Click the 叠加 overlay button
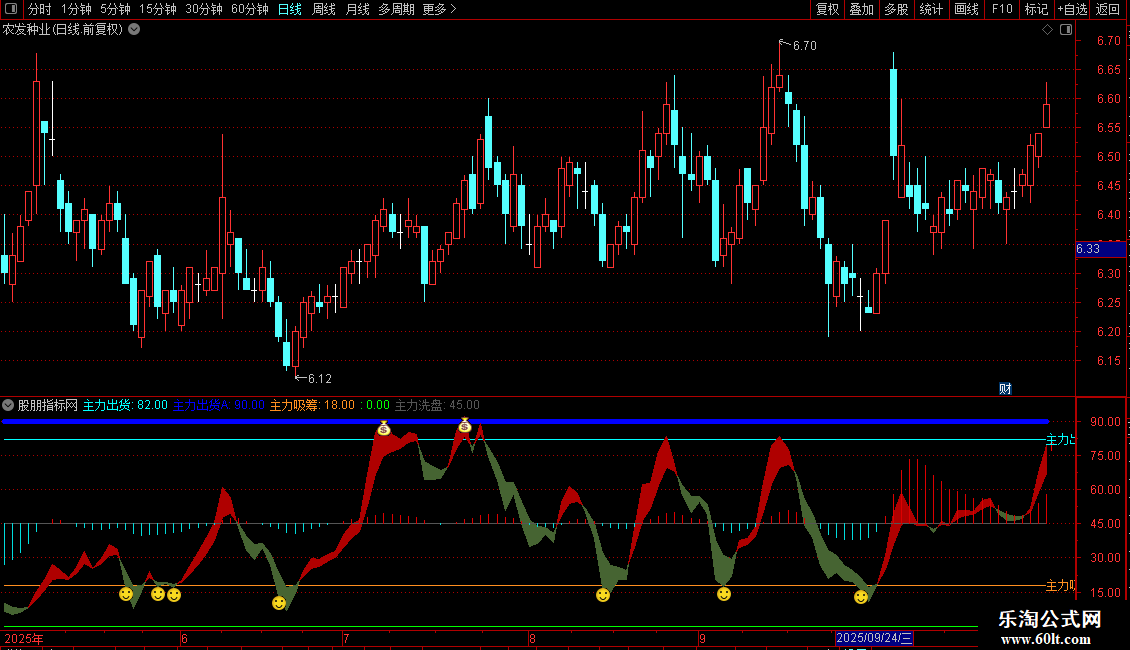This screenshot has height=650, width=1130. coord(862,9)
